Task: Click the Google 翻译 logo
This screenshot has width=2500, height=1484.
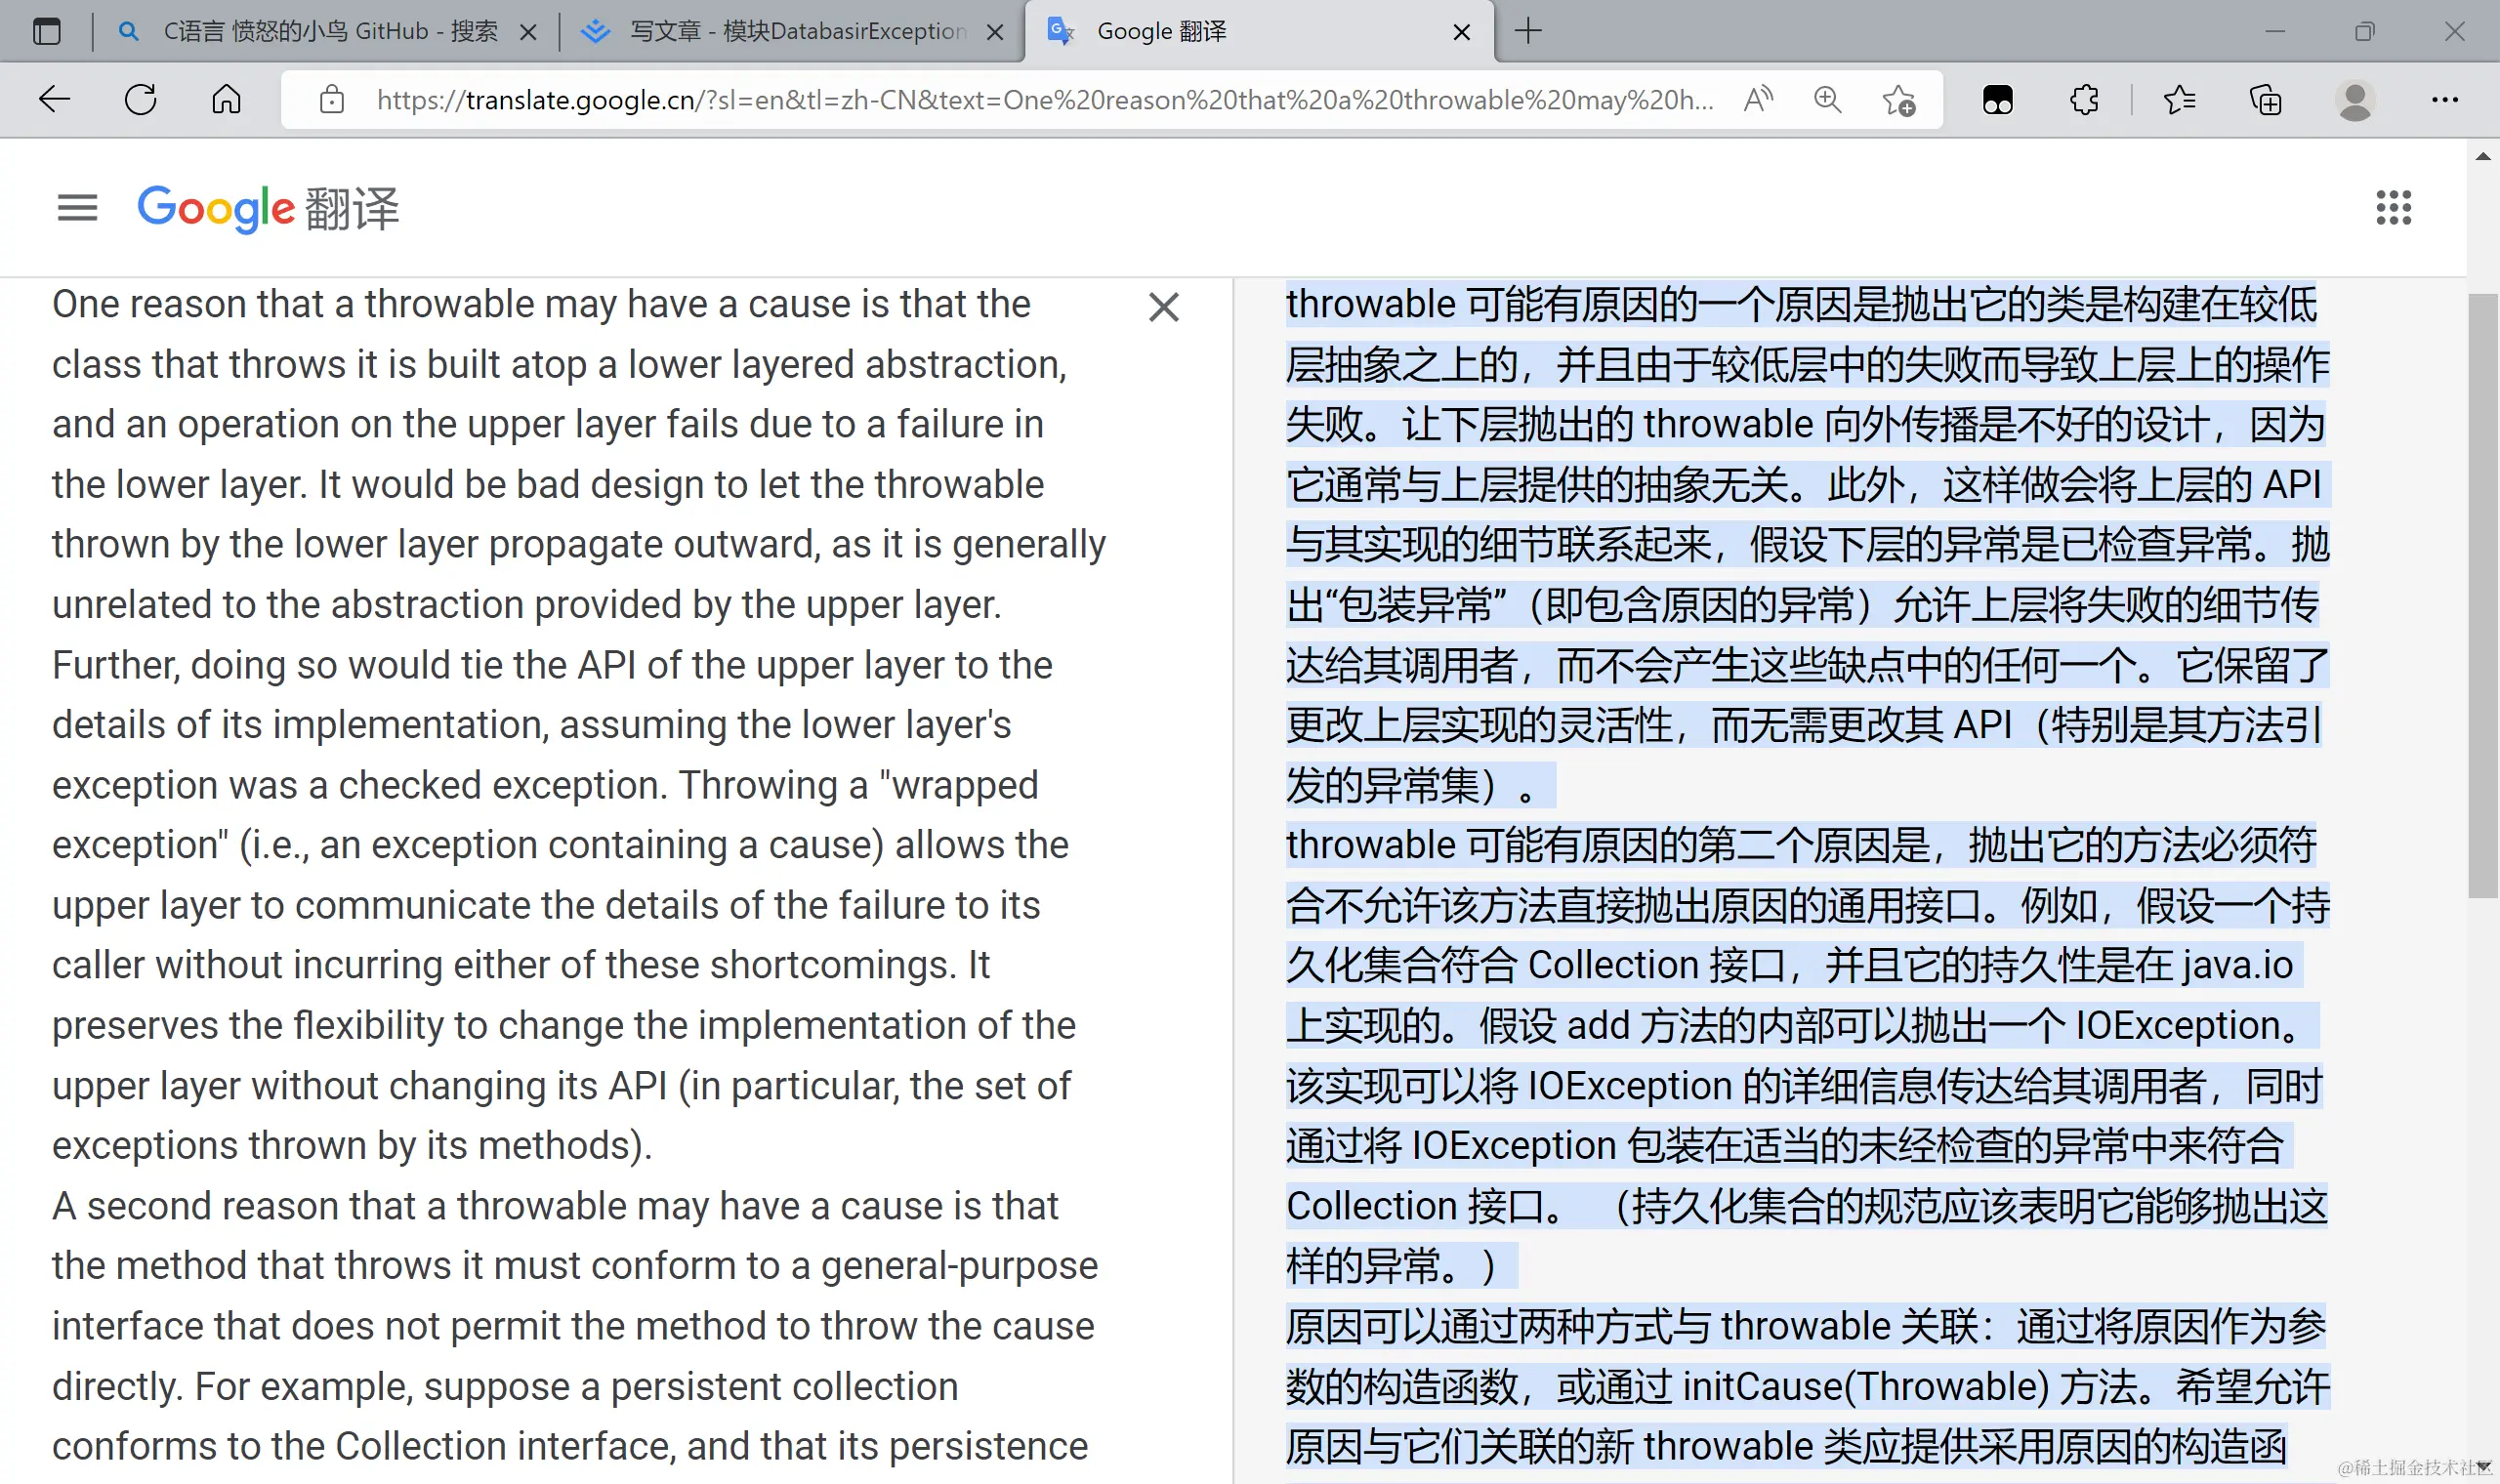Action: click(x=268, y=208)
